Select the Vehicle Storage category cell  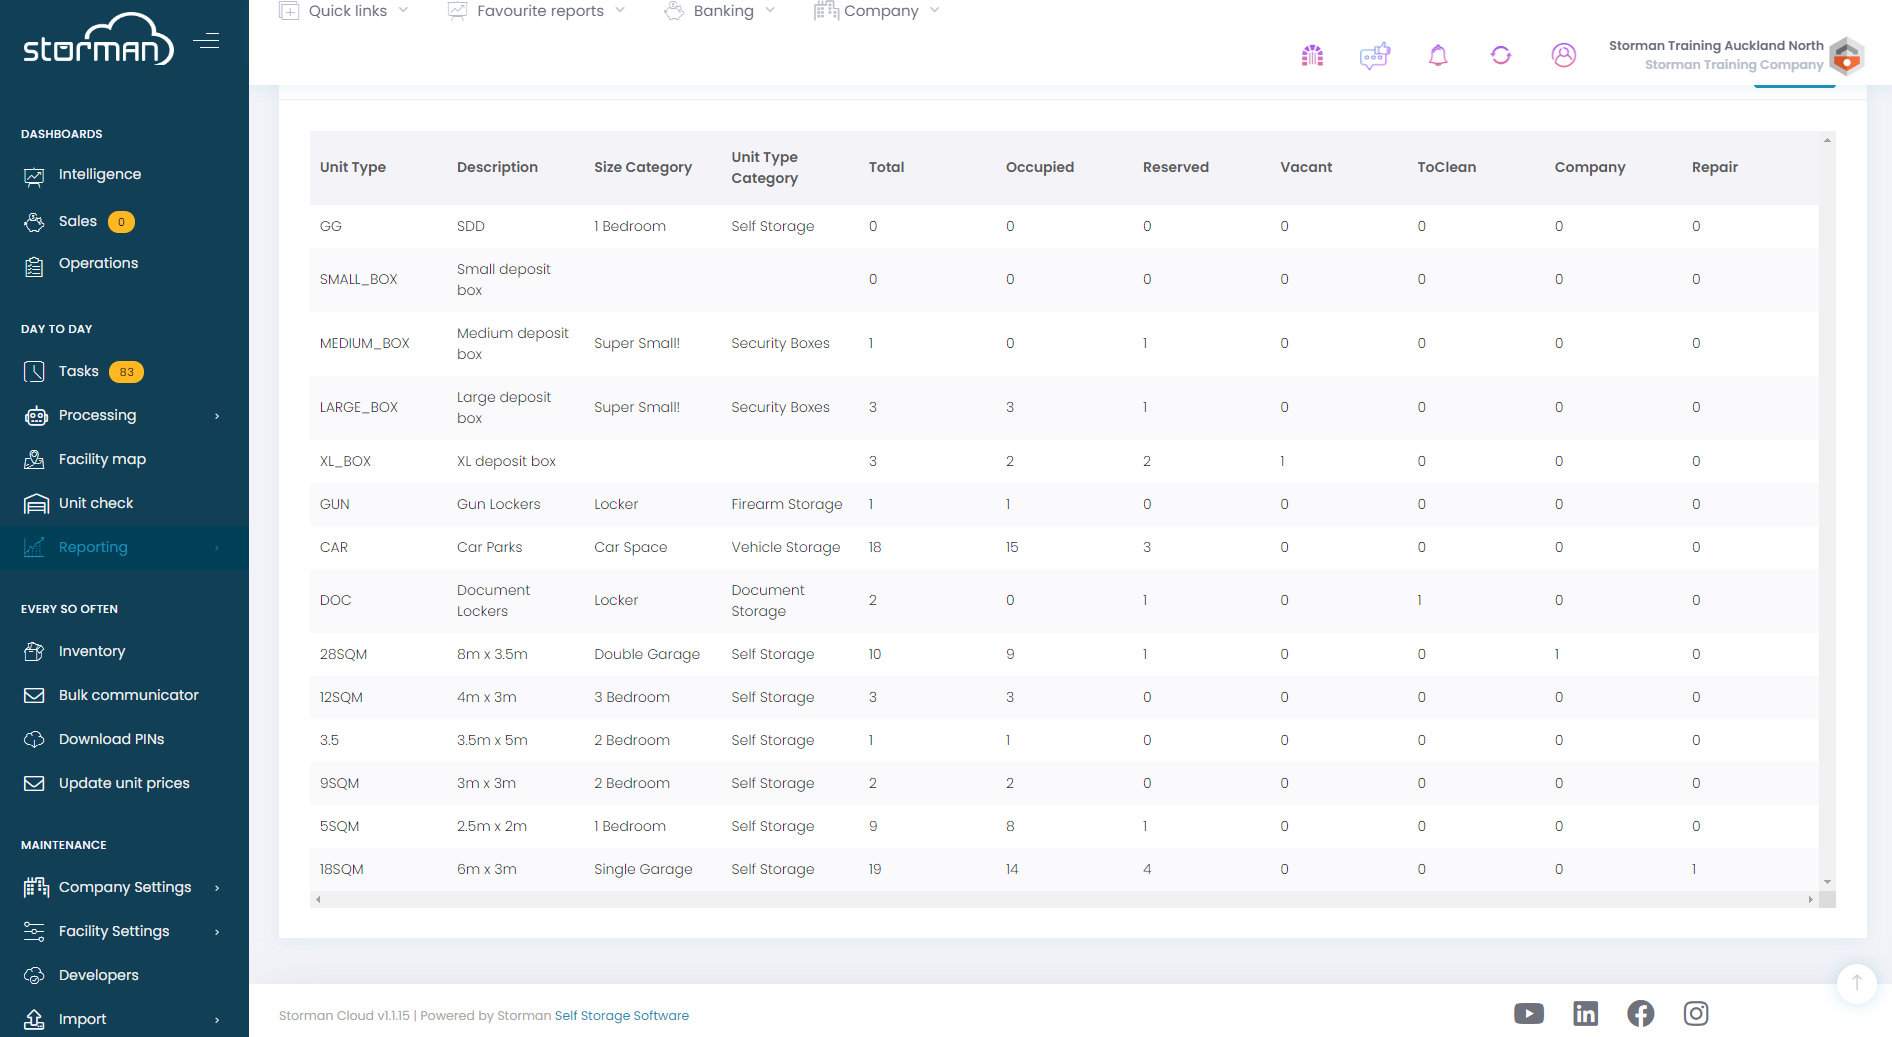(786, 548)
